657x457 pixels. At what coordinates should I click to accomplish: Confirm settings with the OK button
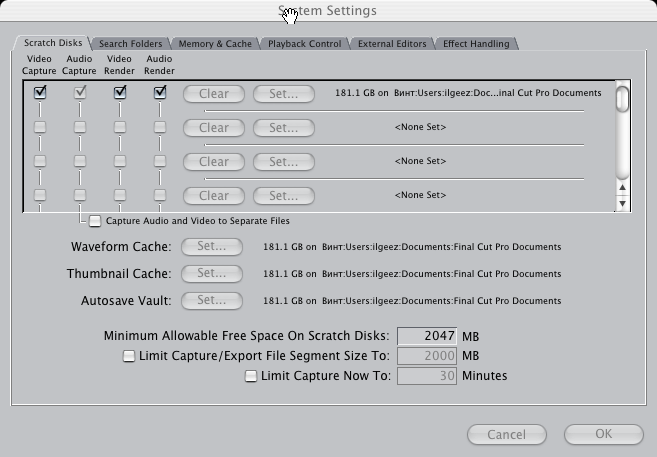(x=603, y=434)
